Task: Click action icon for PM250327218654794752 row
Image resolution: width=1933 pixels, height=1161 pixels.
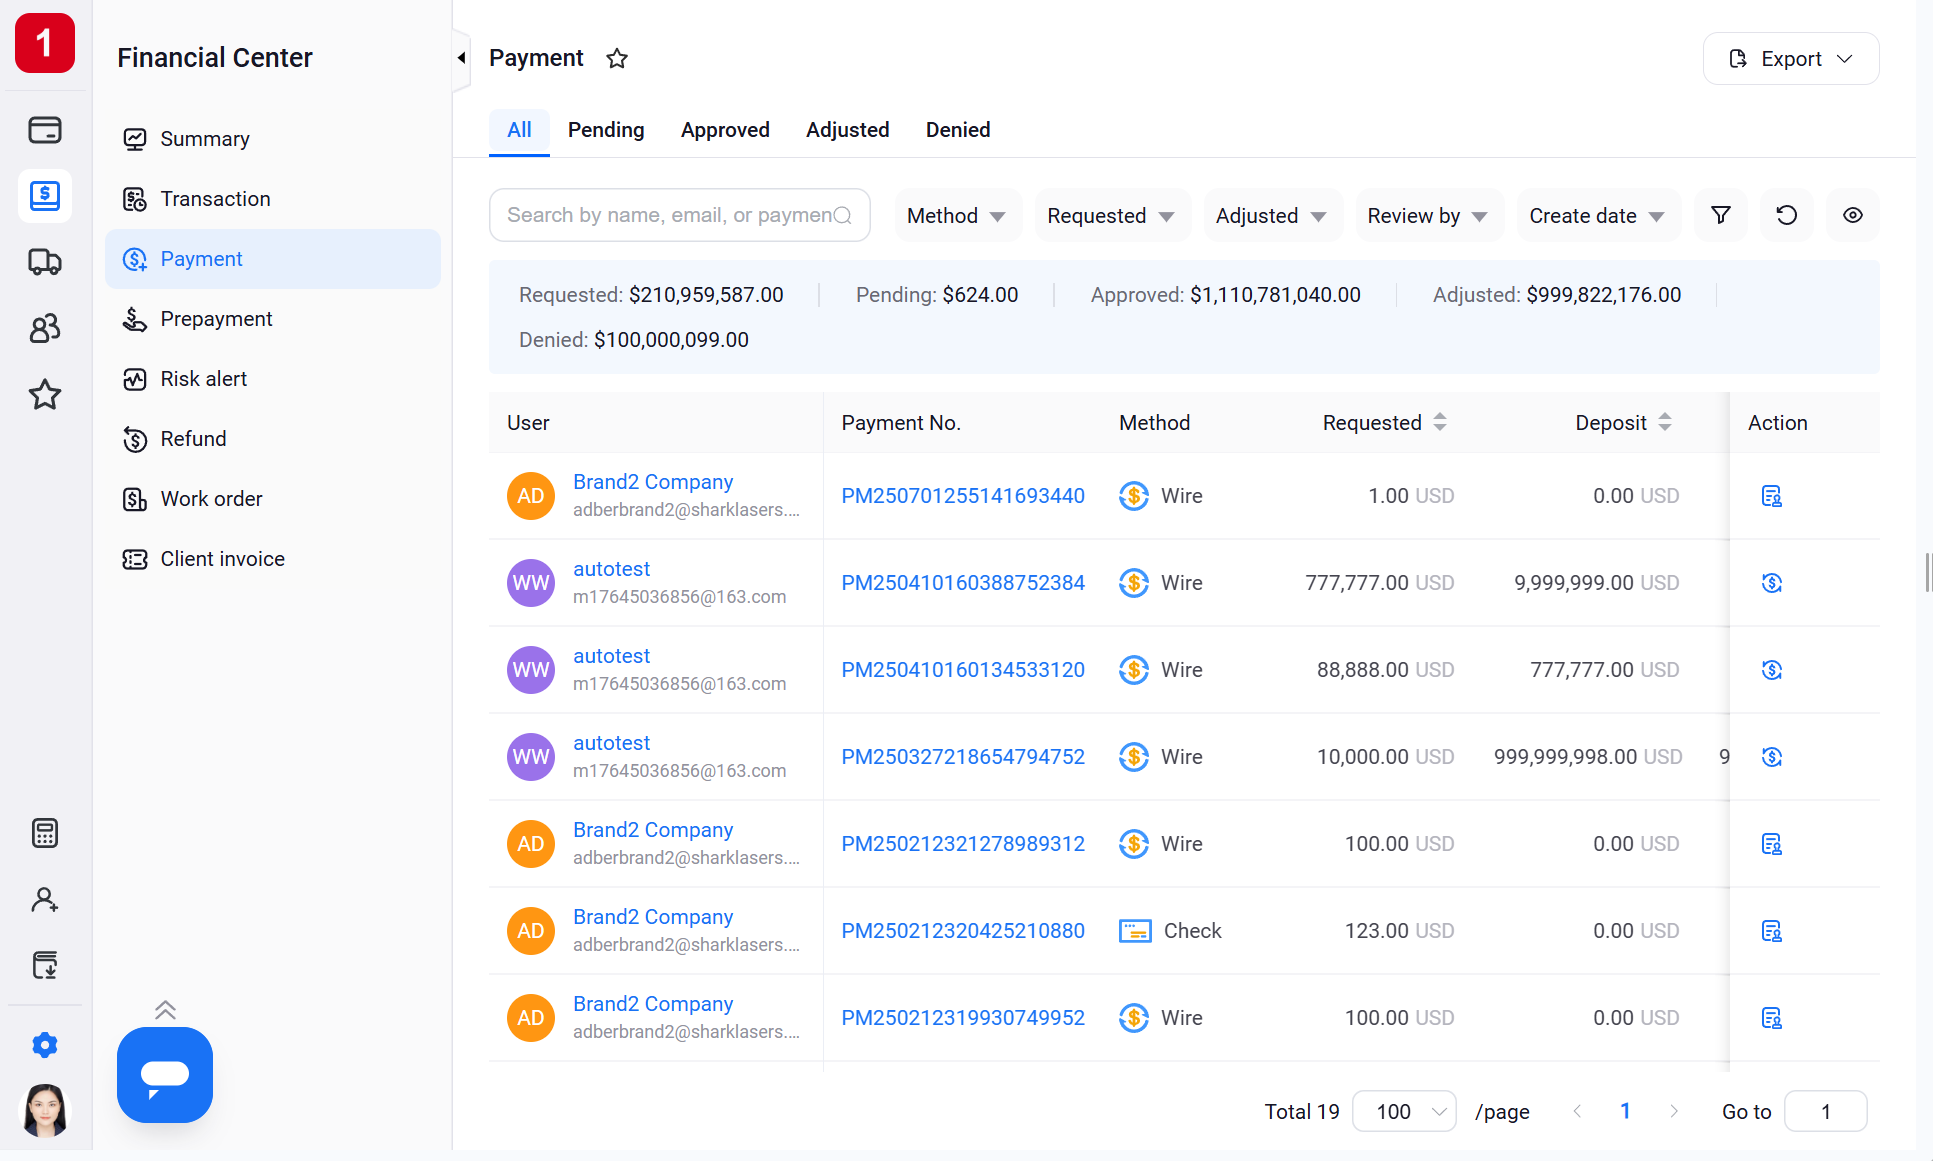Action: click(1771, 757)
